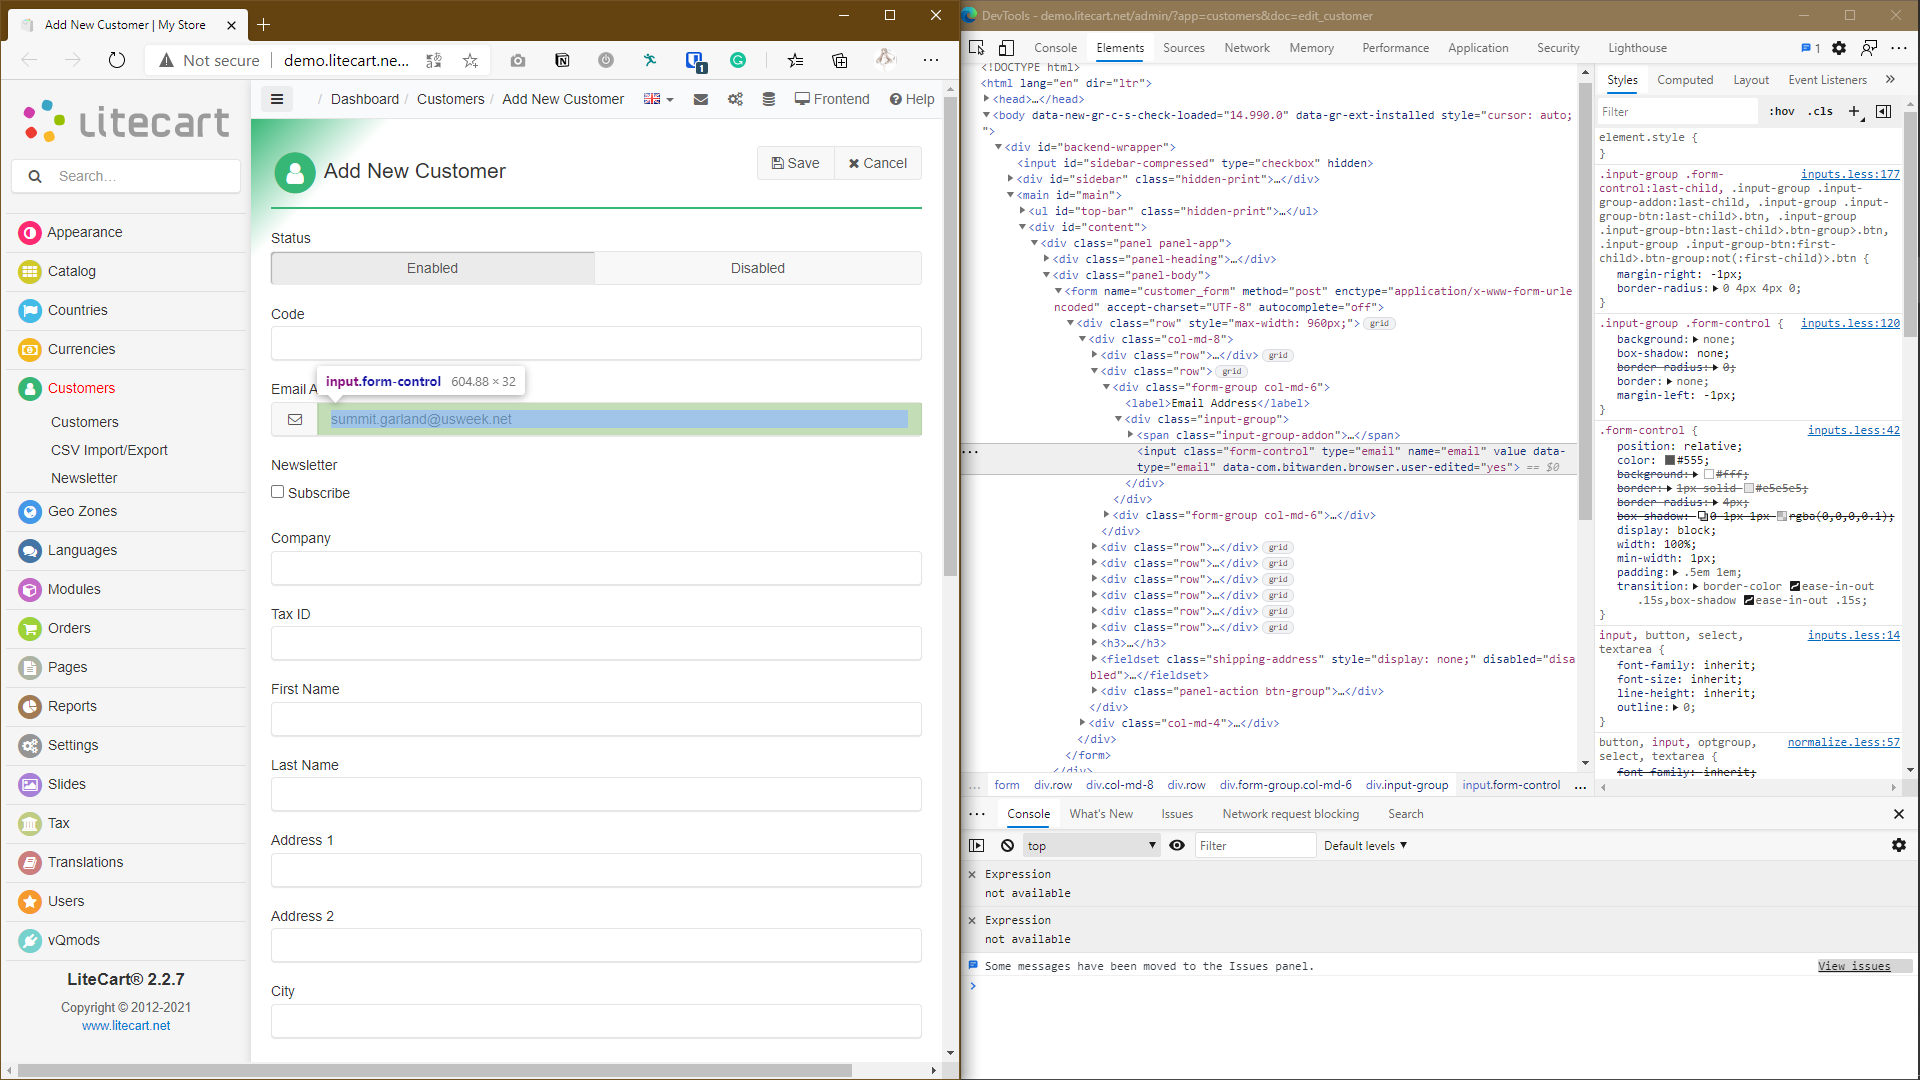
Task: Add new style rule plus icon
Action: click(1854, 111)
